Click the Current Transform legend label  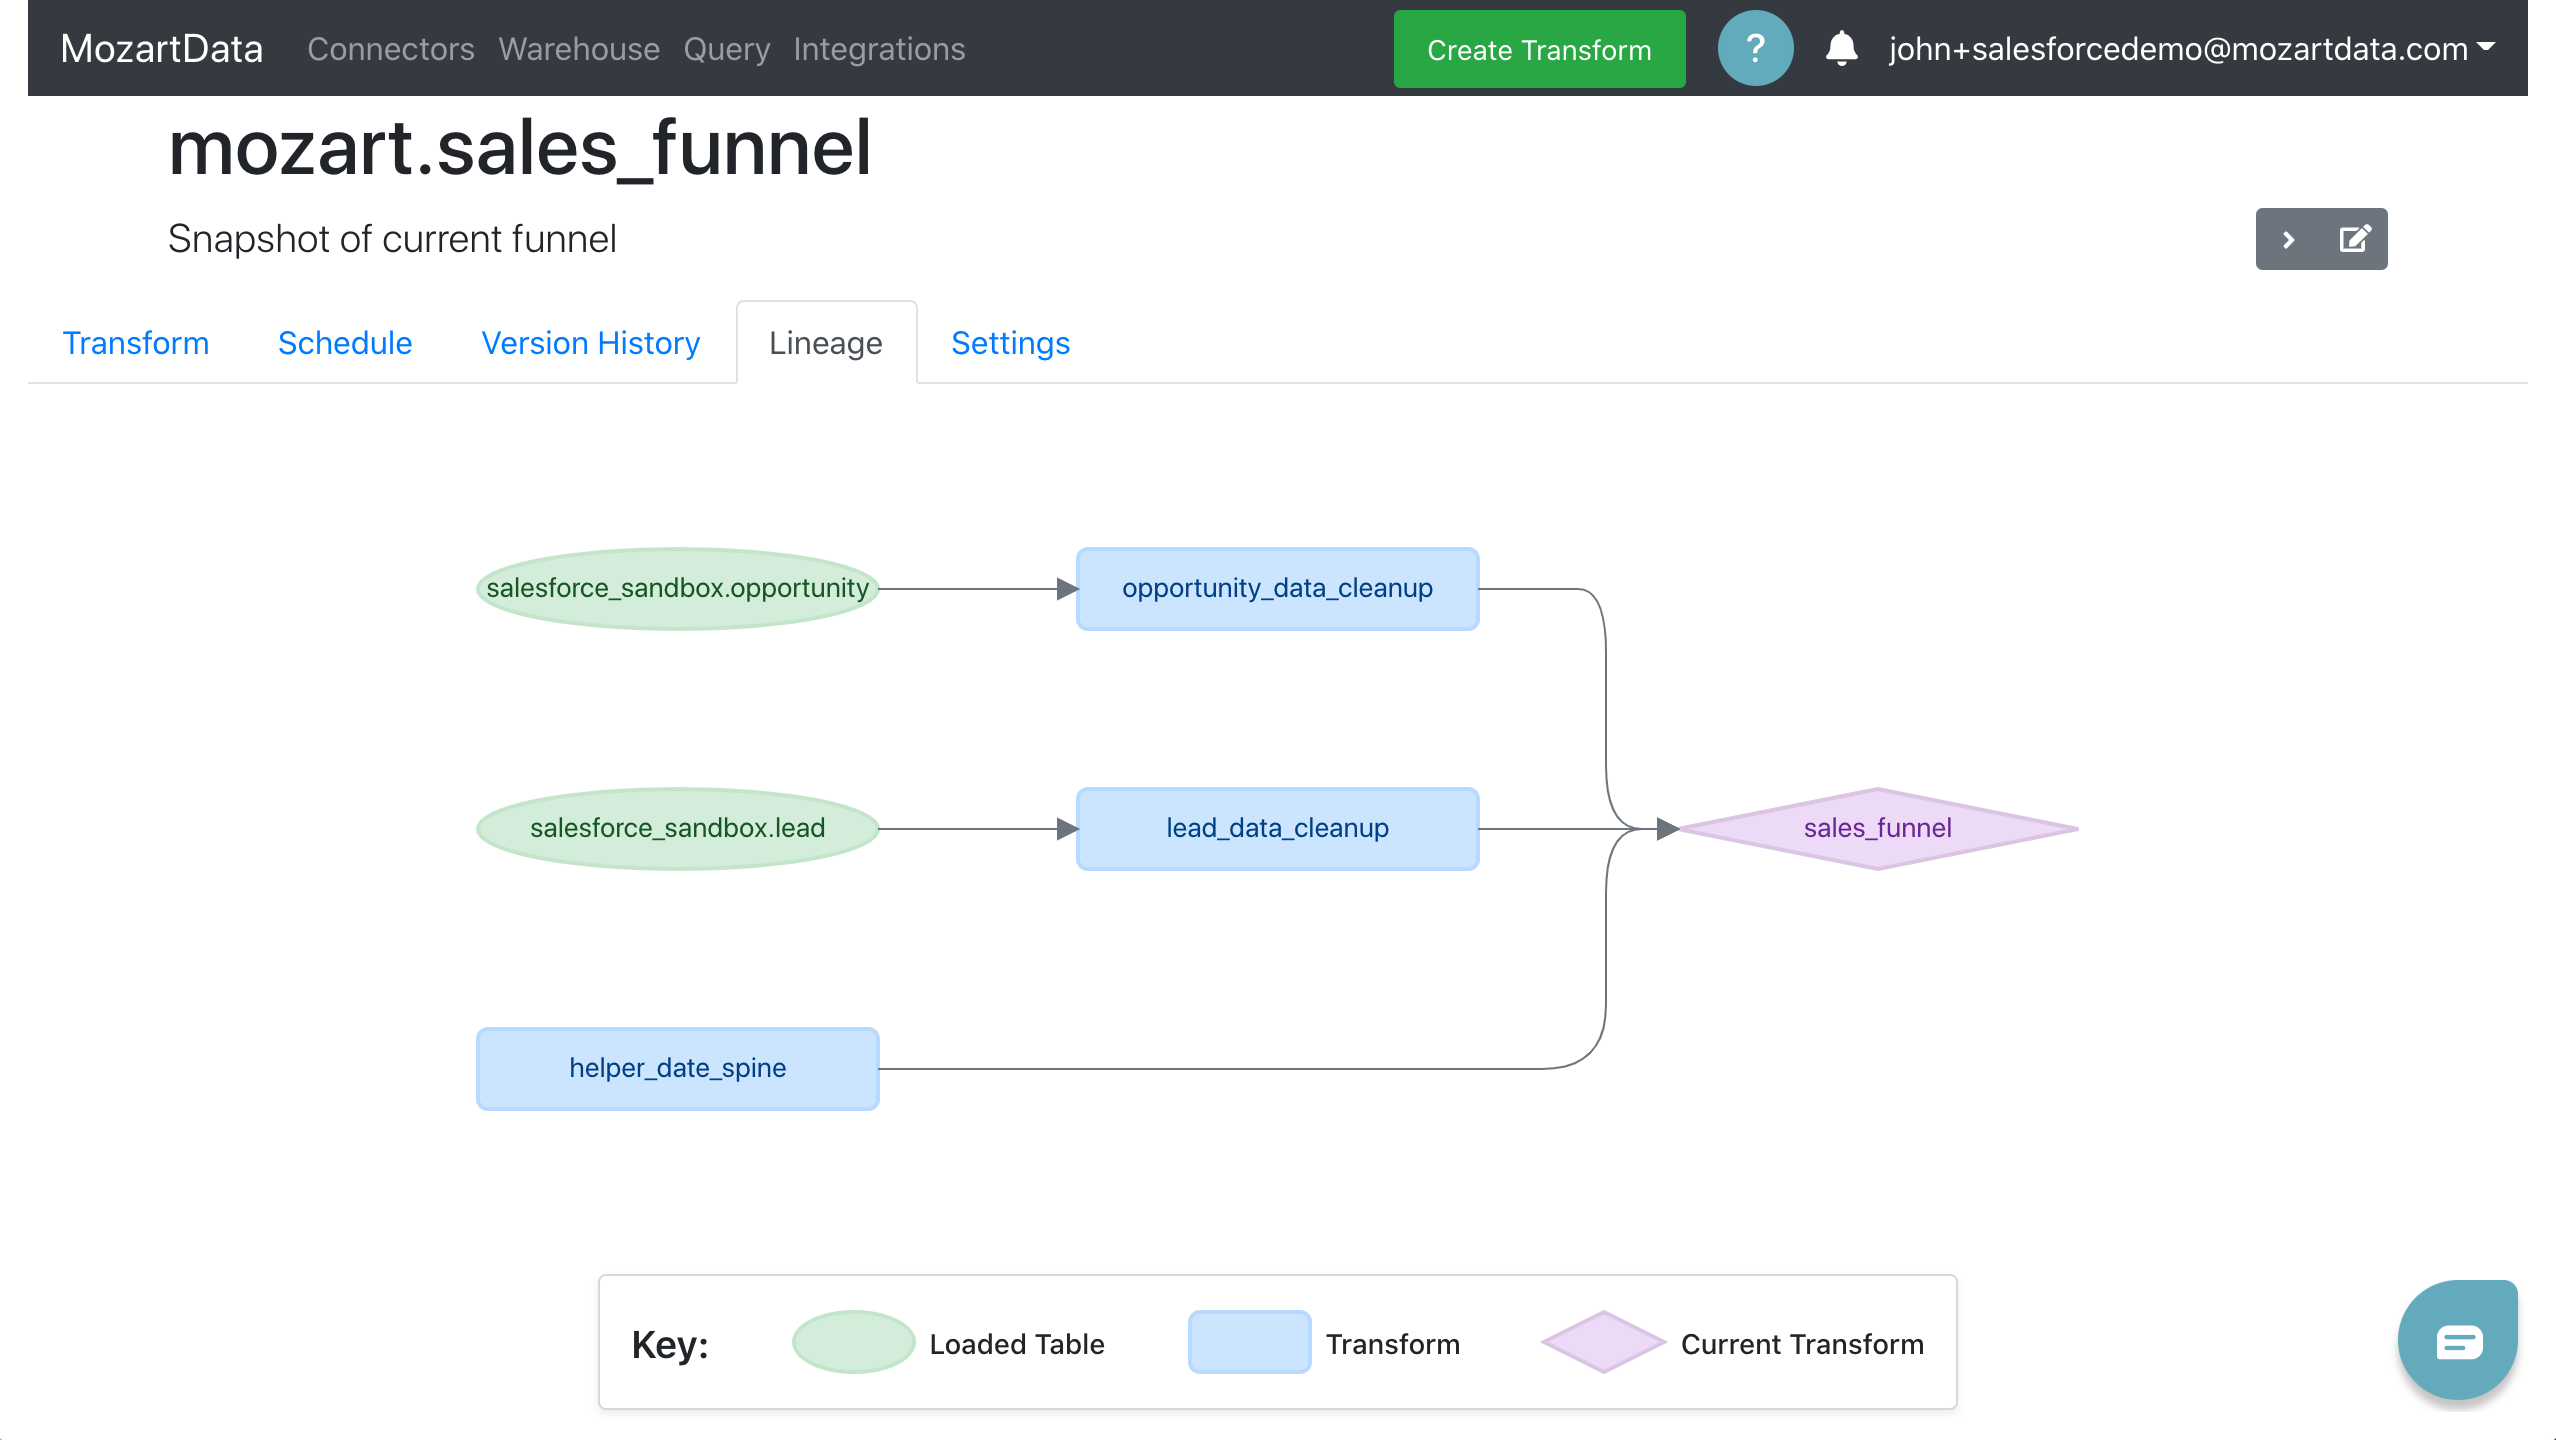pyautogui.click(x=1802, y=1344)
